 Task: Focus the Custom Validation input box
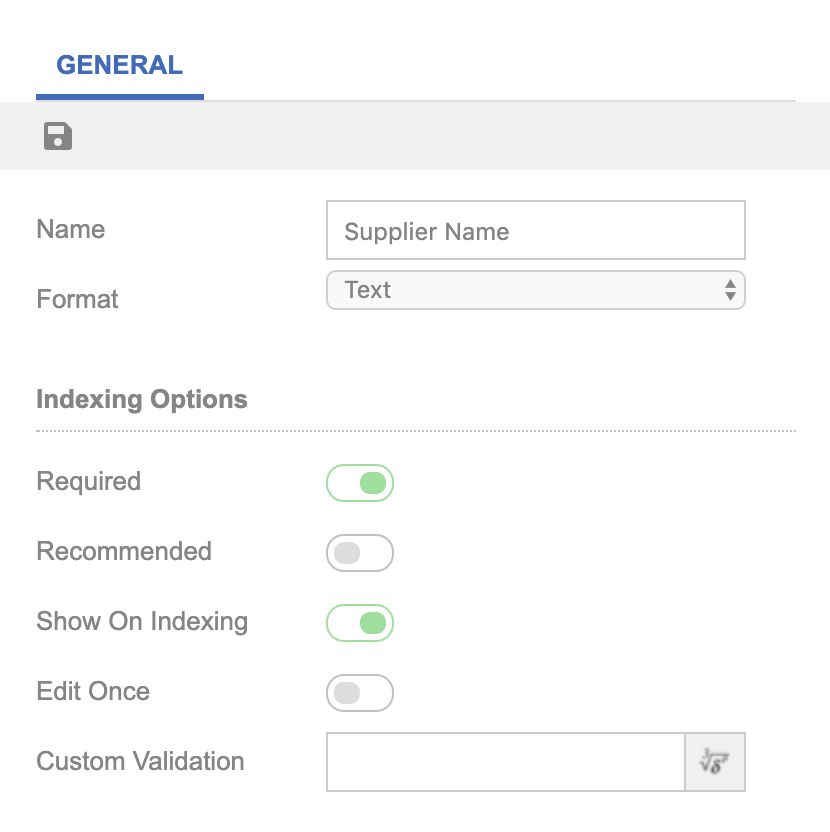coord(505,762)
